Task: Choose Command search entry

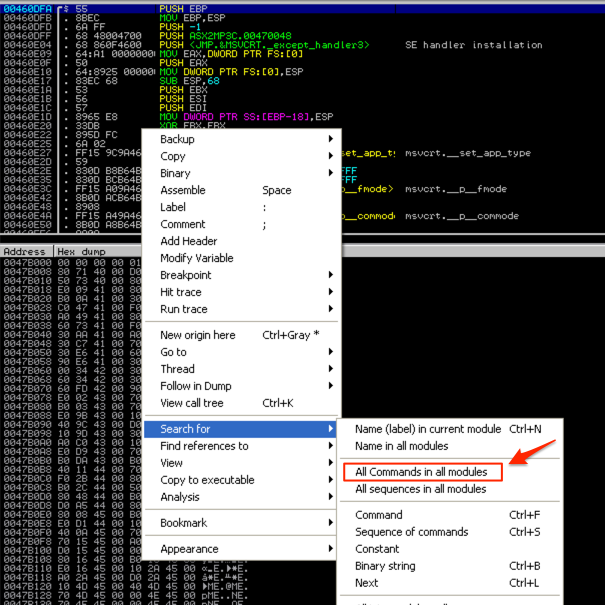Action: pos(450,515)
